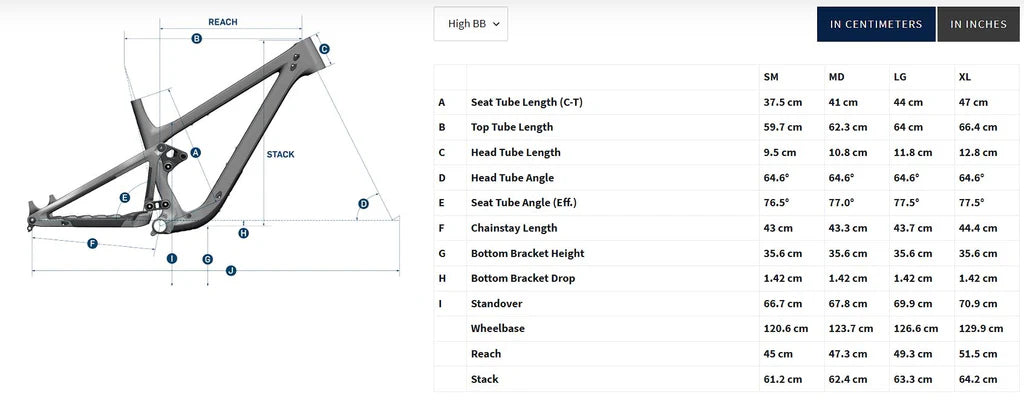Screen dimensions: 1024x401
Task: Switch units to In Inches
Action: point(979,25)
